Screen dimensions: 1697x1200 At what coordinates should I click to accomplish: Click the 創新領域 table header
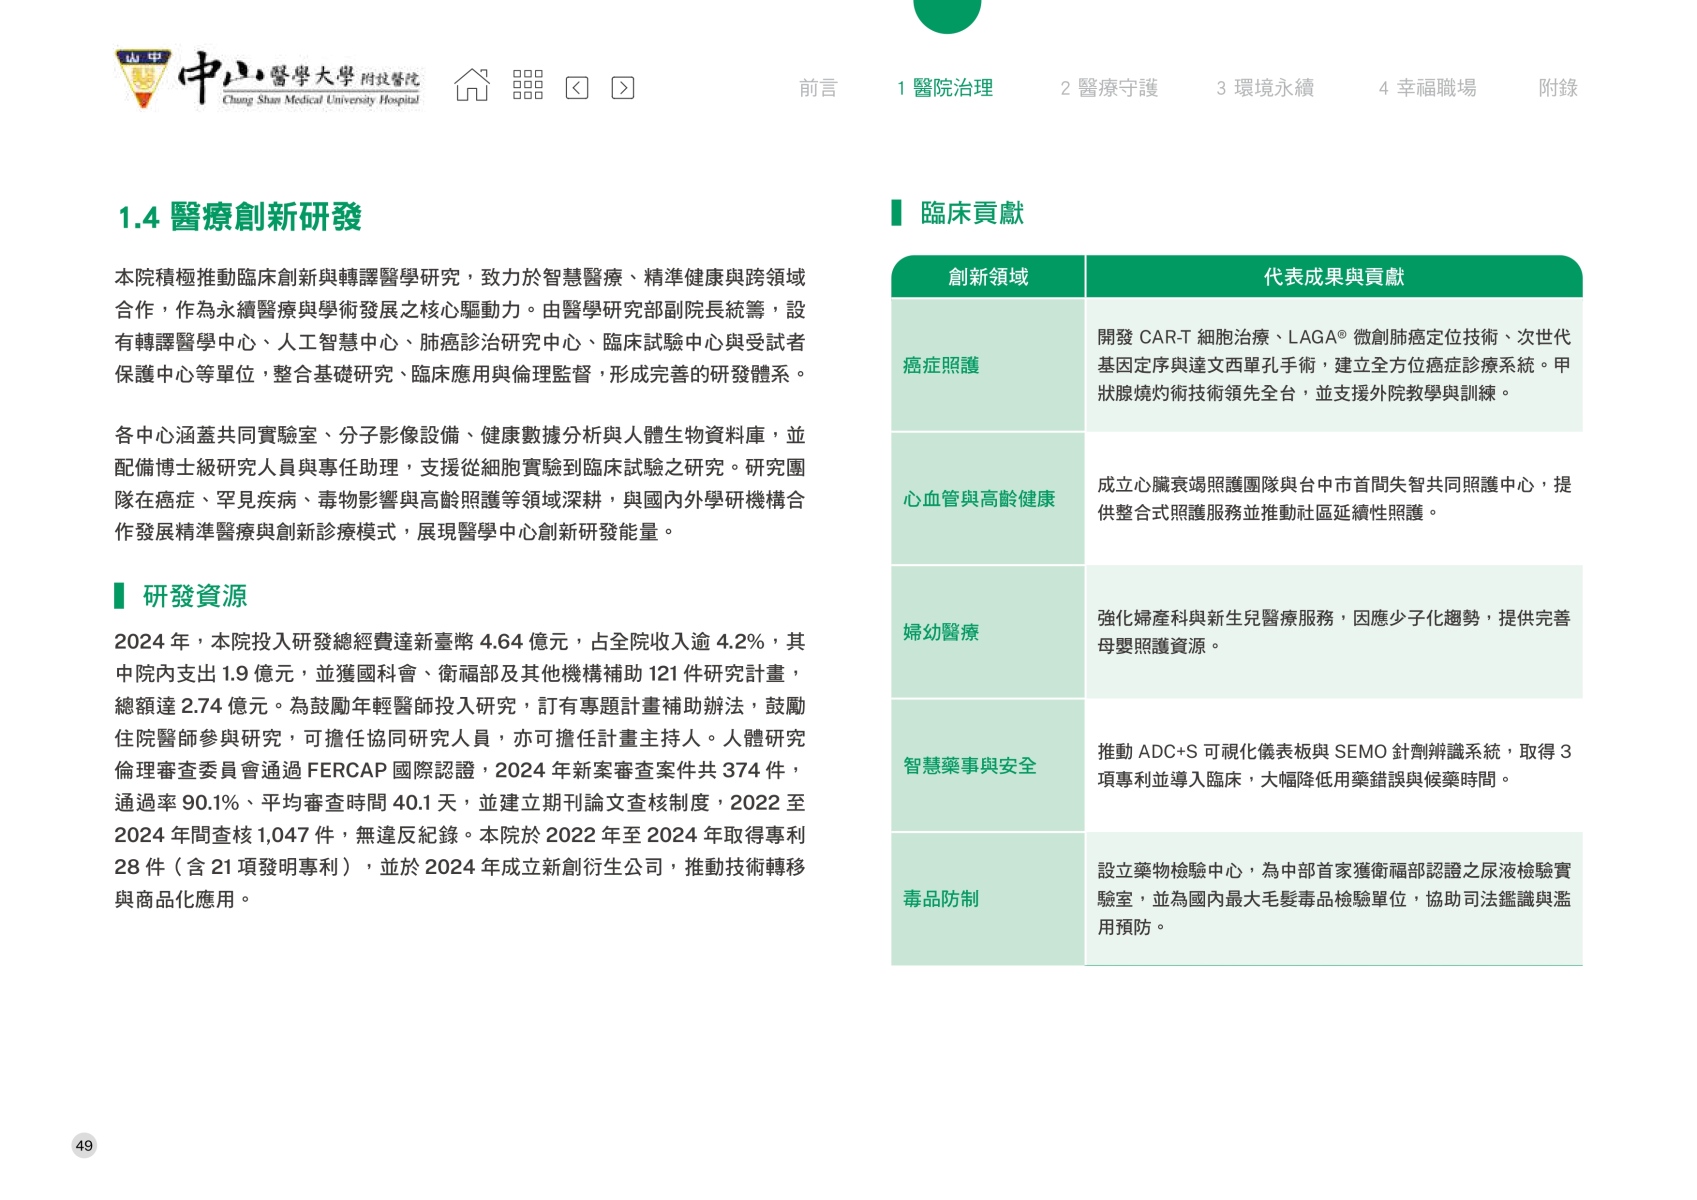coord(987,277)
